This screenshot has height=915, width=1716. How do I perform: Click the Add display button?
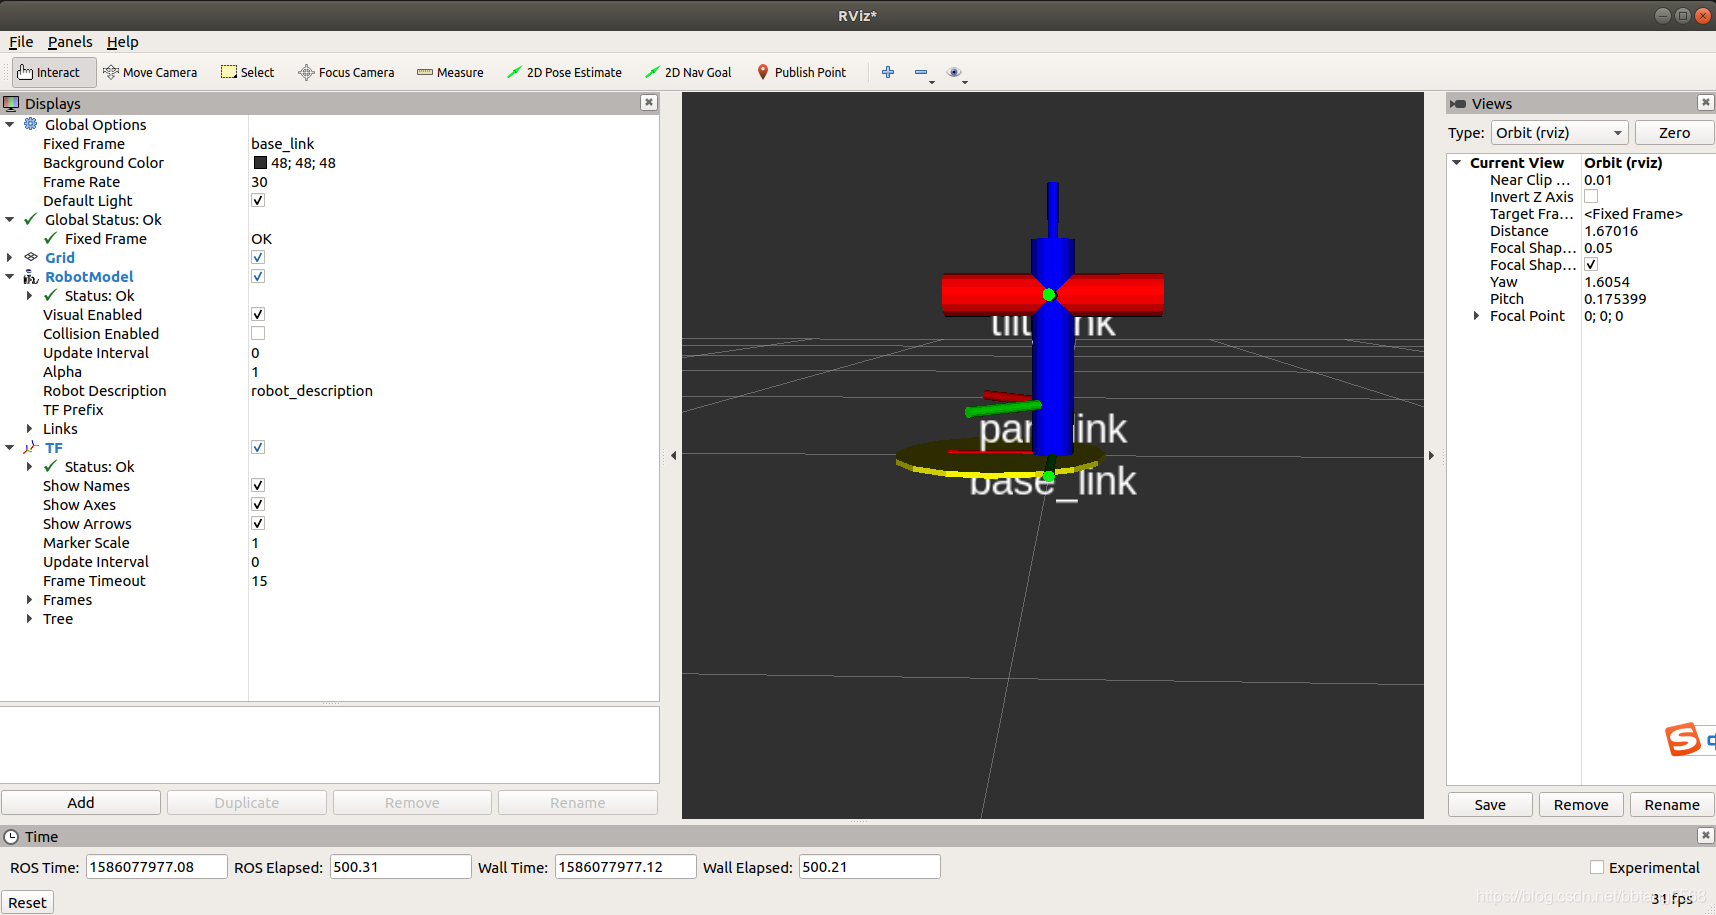coord(81,803)
